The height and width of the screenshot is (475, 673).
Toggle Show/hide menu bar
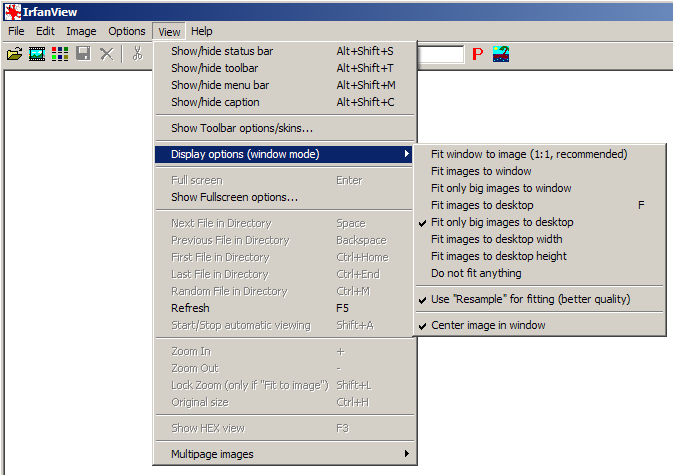(284, 85)
